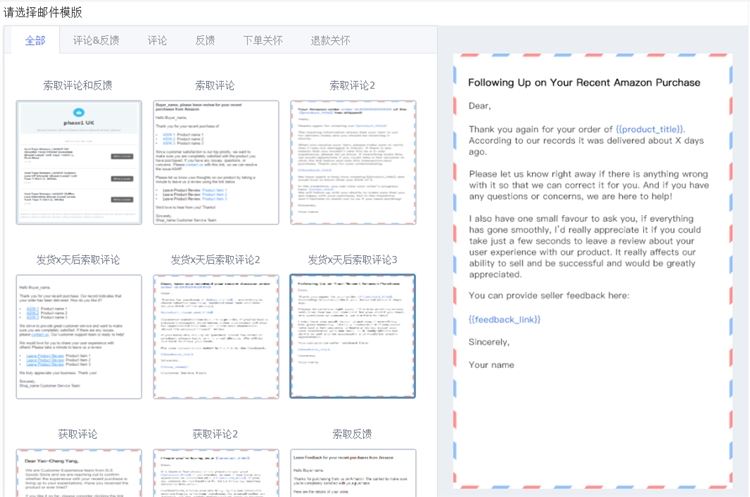This screenshot has width=750, height=497.
Task: Click the 发货x天后索取评论3 template title
Action: tap(353, 260)
